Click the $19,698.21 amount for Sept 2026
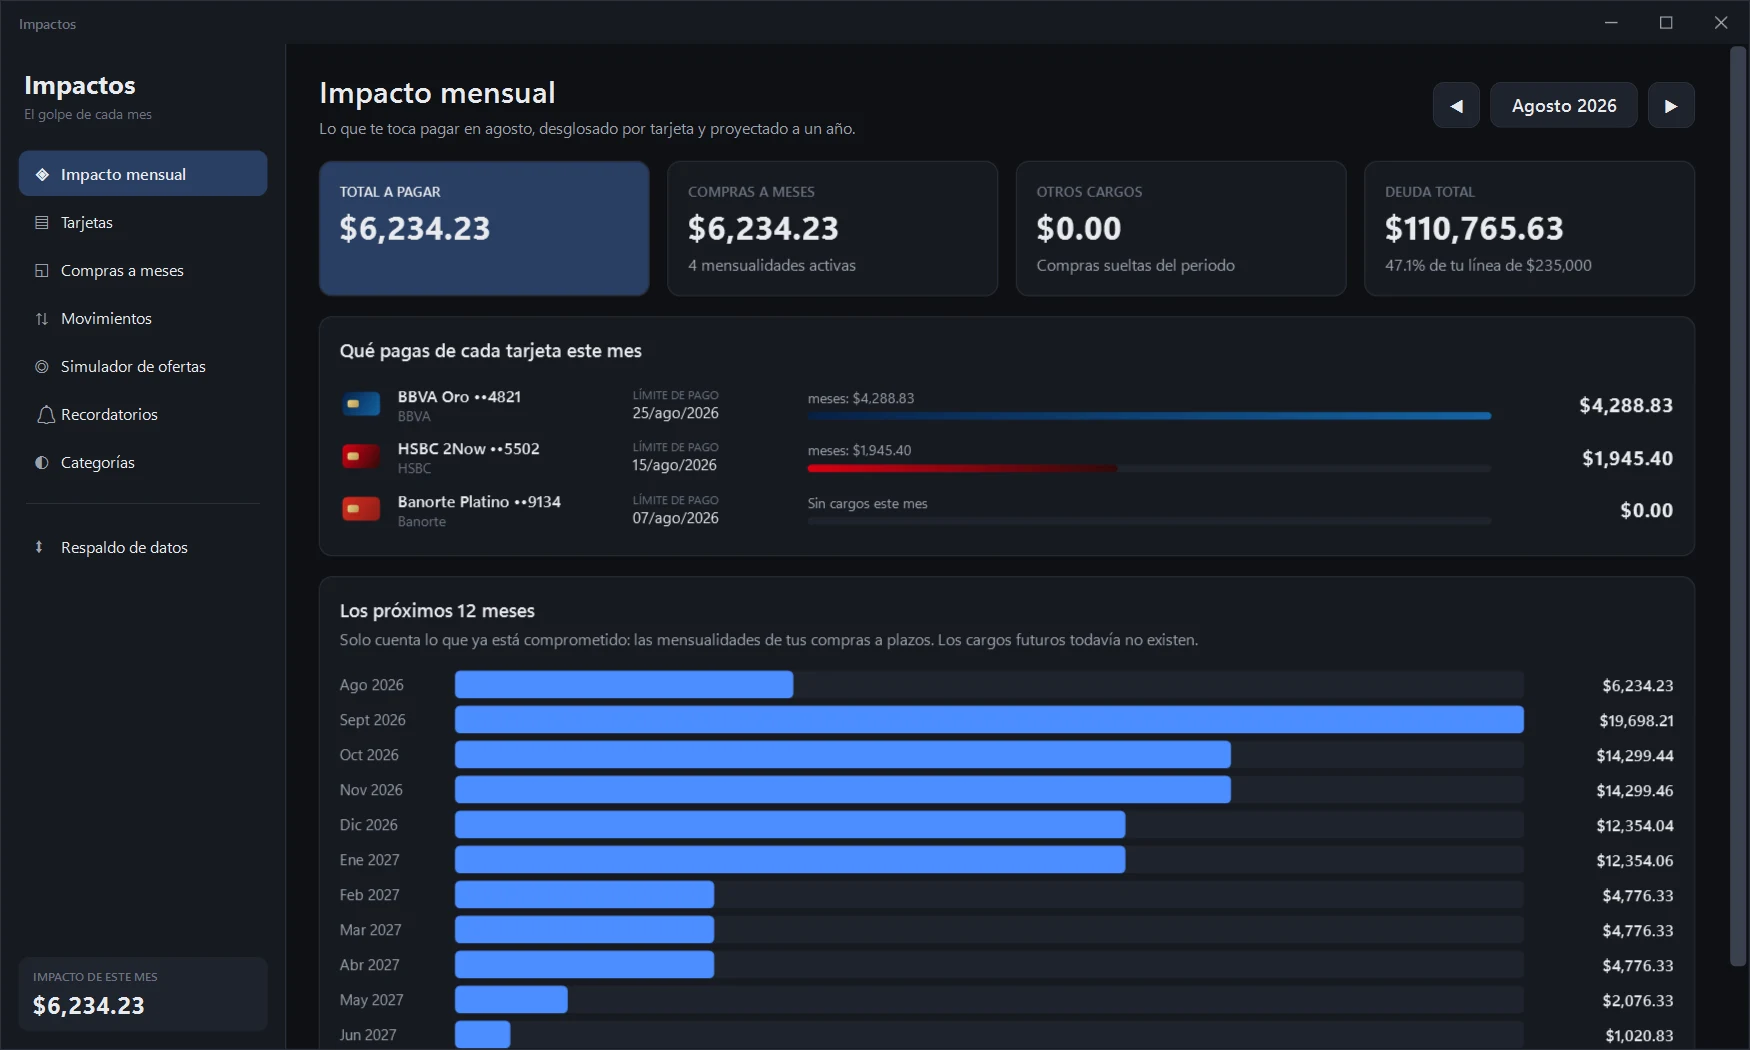The height and width of the screenshot is (1050, 1750). coord(1636,720)
